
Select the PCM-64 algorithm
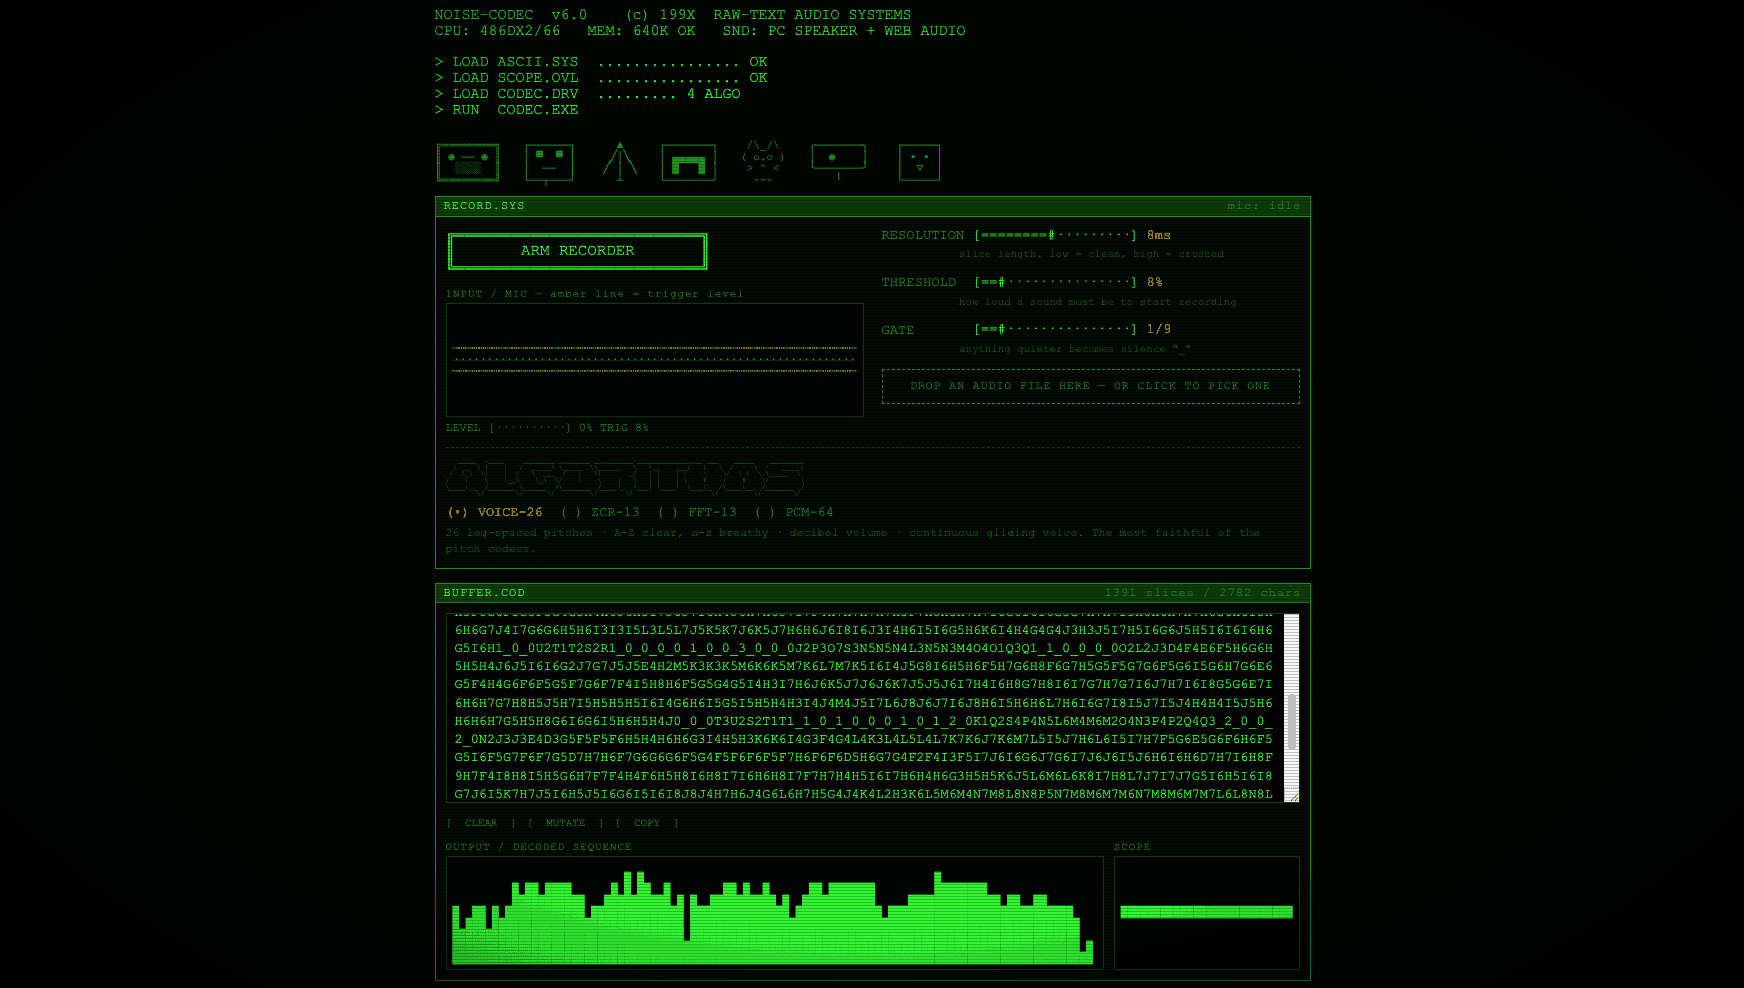794,512
